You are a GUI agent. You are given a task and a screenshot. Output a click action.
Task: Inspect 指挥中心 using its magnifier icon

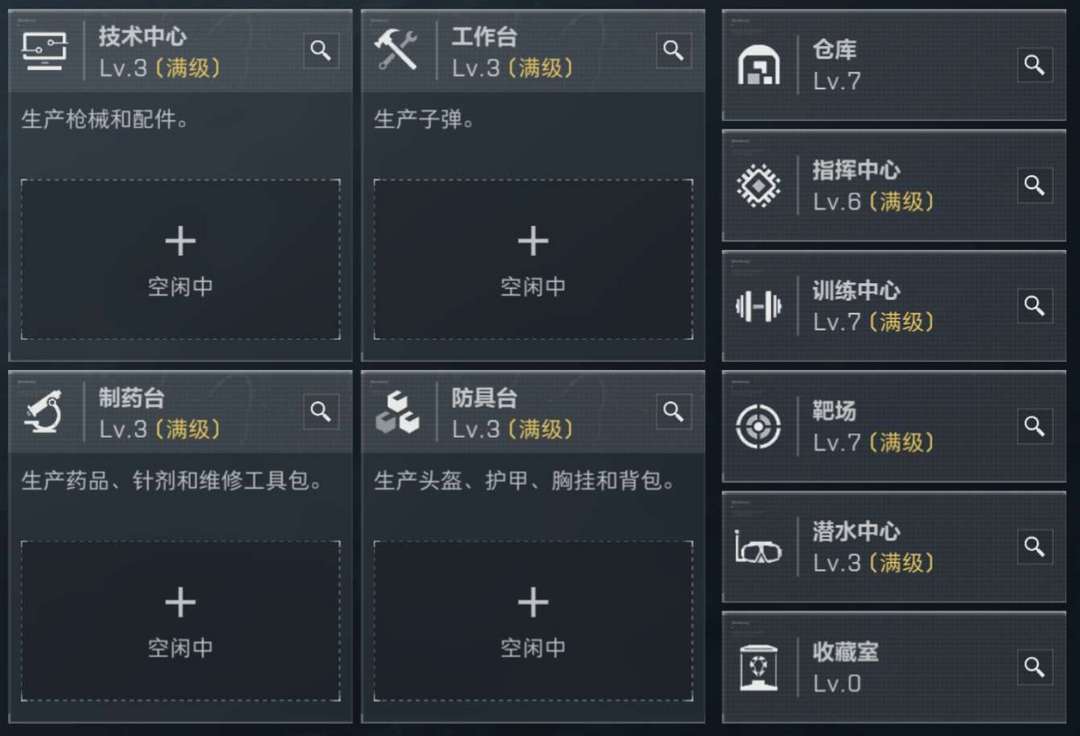(x=1035, y=185)
